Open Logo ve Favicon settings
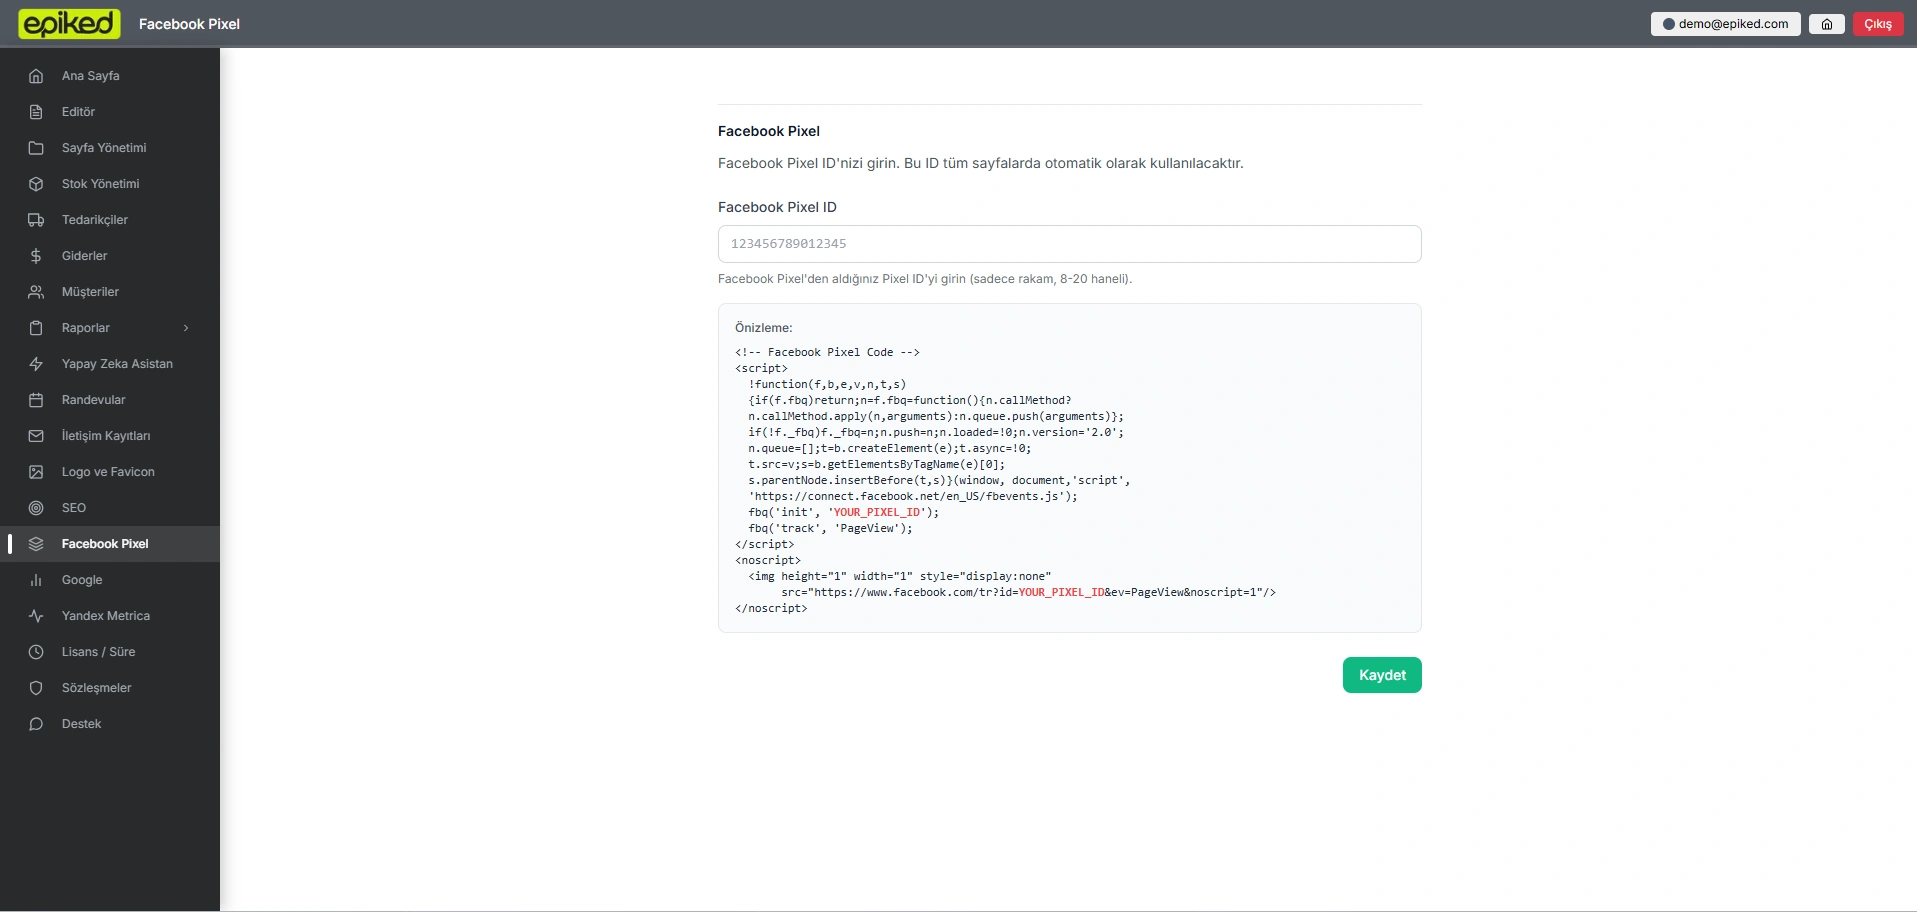 (108, 472)
